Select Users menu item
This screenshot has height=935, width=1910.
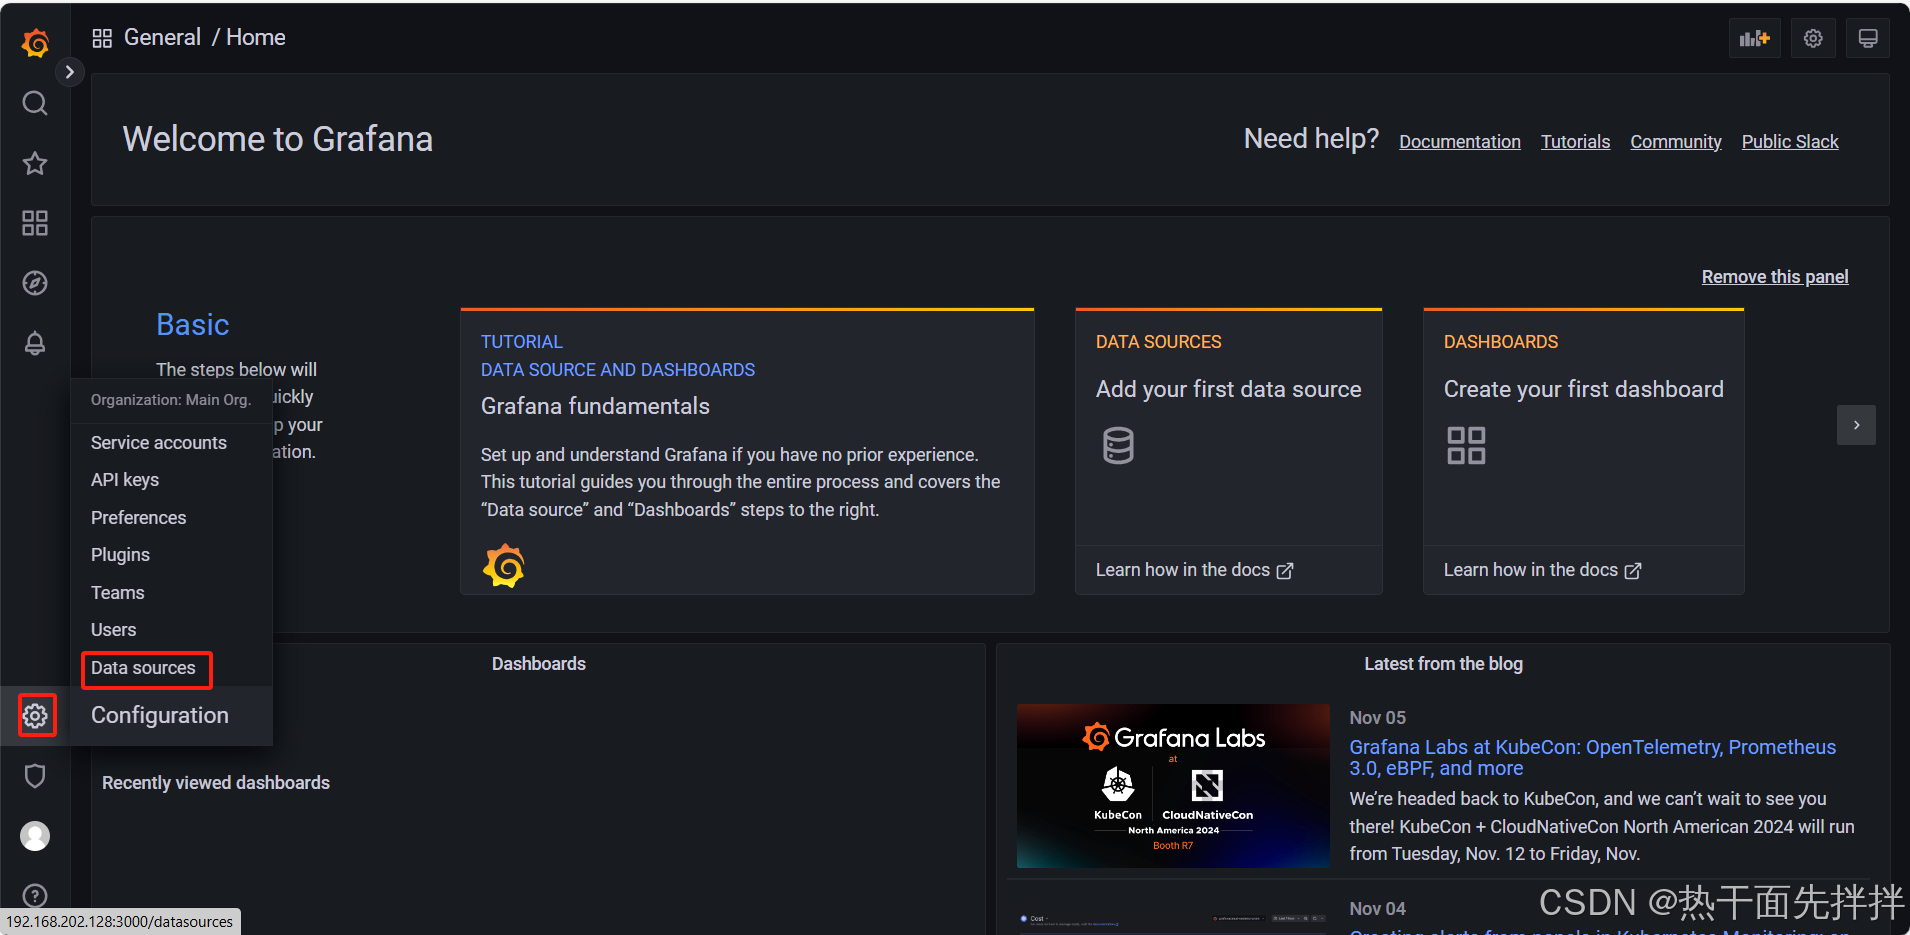tap(113, 630)
